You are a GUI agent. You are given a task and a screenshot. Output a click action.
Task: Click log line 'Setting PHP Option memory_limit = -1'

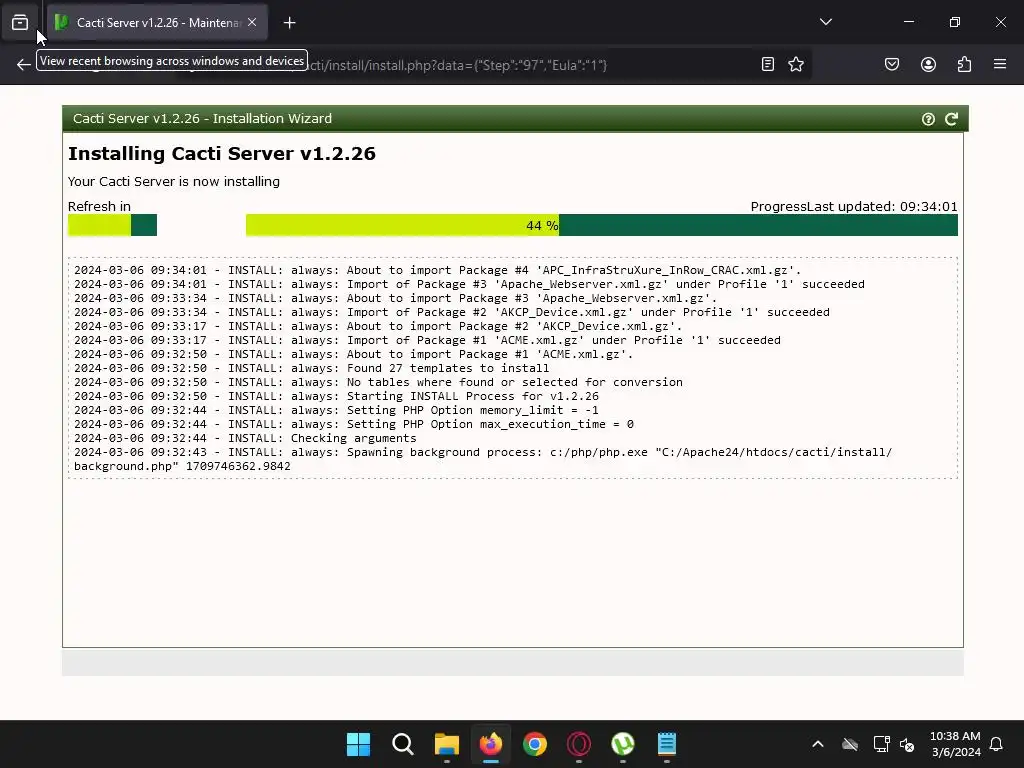click(336, 410)
